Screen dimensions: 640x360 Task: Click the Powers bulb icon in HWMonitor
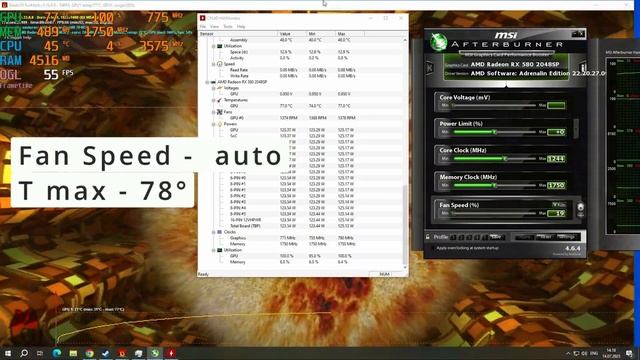tap(220, 124)
